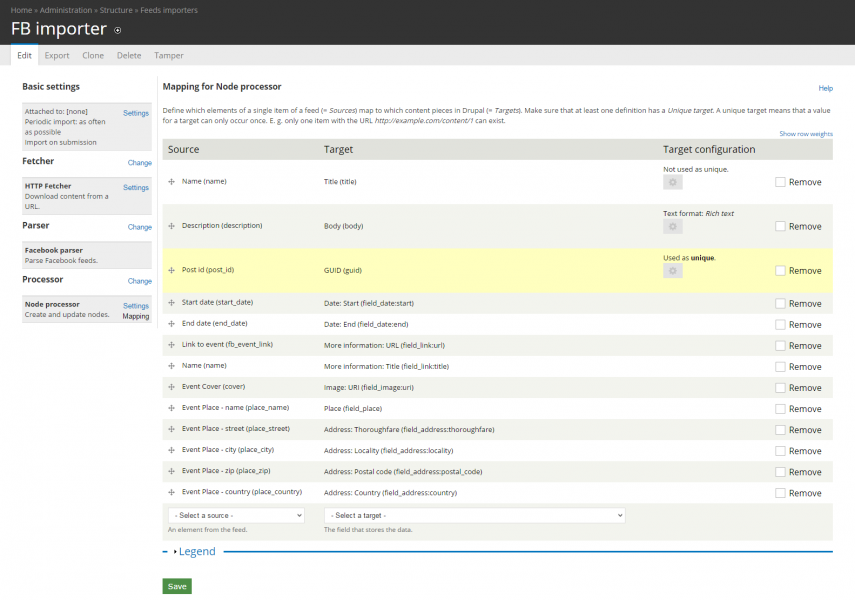Click drag handle of Event Place country row
This screenshot has height=600, width=855.
pyautogui.click(x=171, y=493)
